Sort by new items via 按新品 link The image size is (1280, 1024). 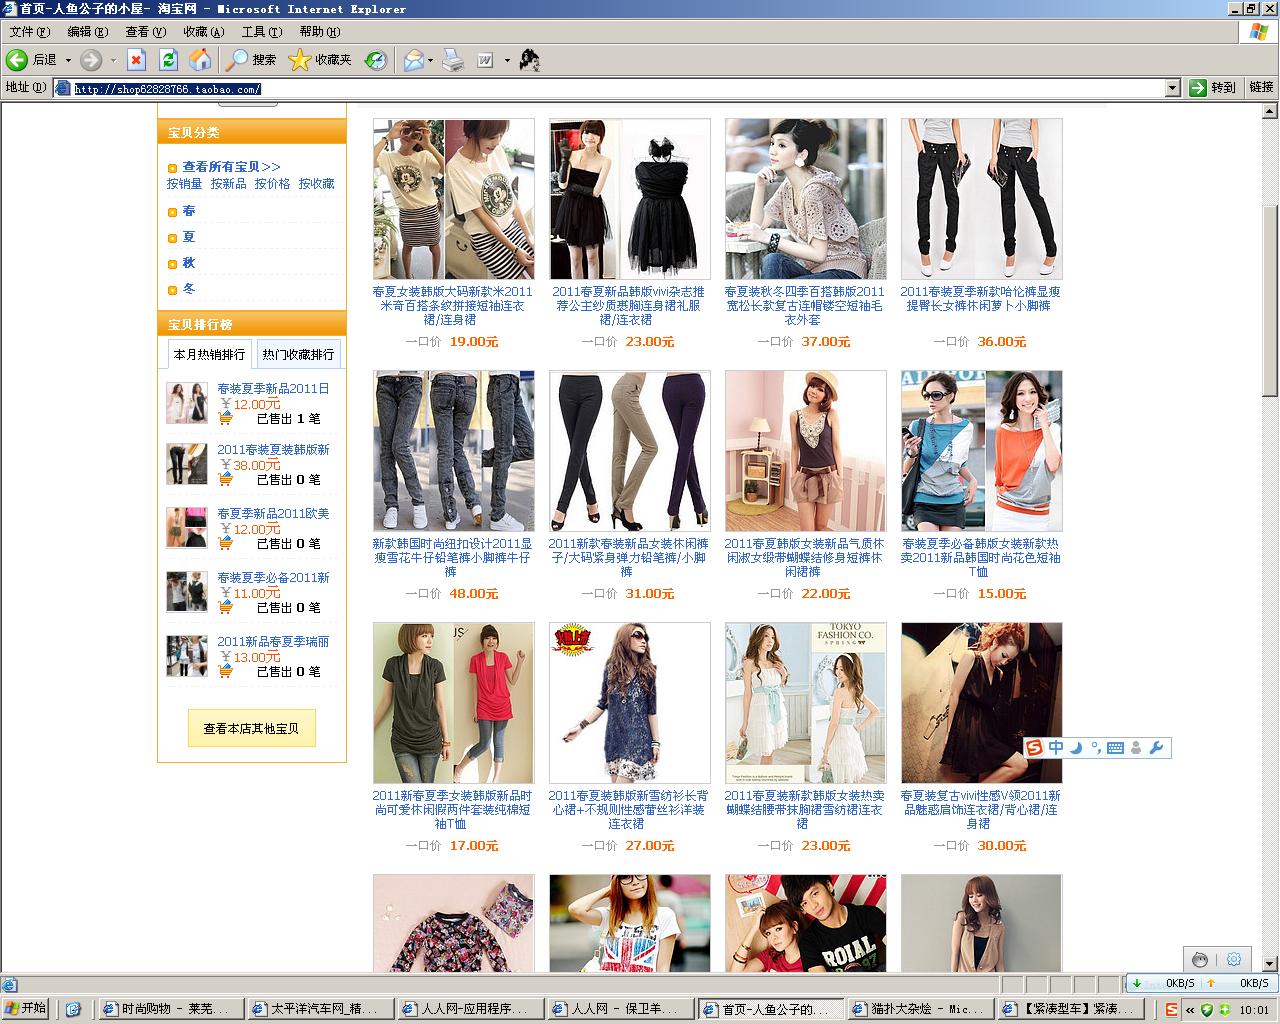coord(228,184)
